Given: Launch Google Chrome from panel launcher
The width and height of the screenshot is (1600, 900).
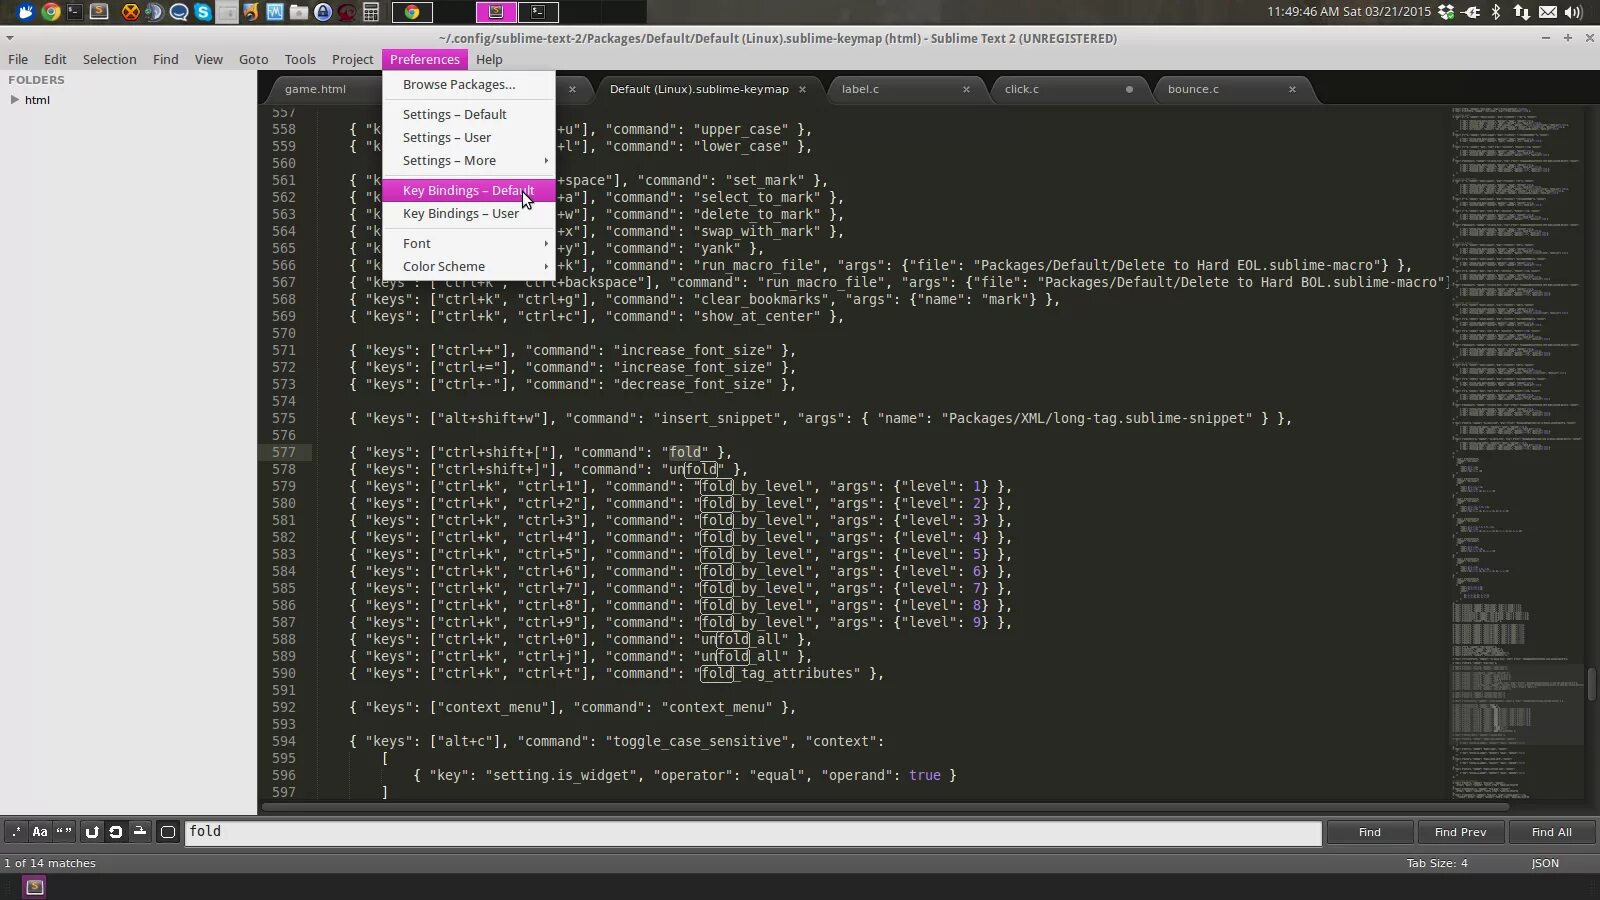Looking at the screenshot, I should coord(50,12).
